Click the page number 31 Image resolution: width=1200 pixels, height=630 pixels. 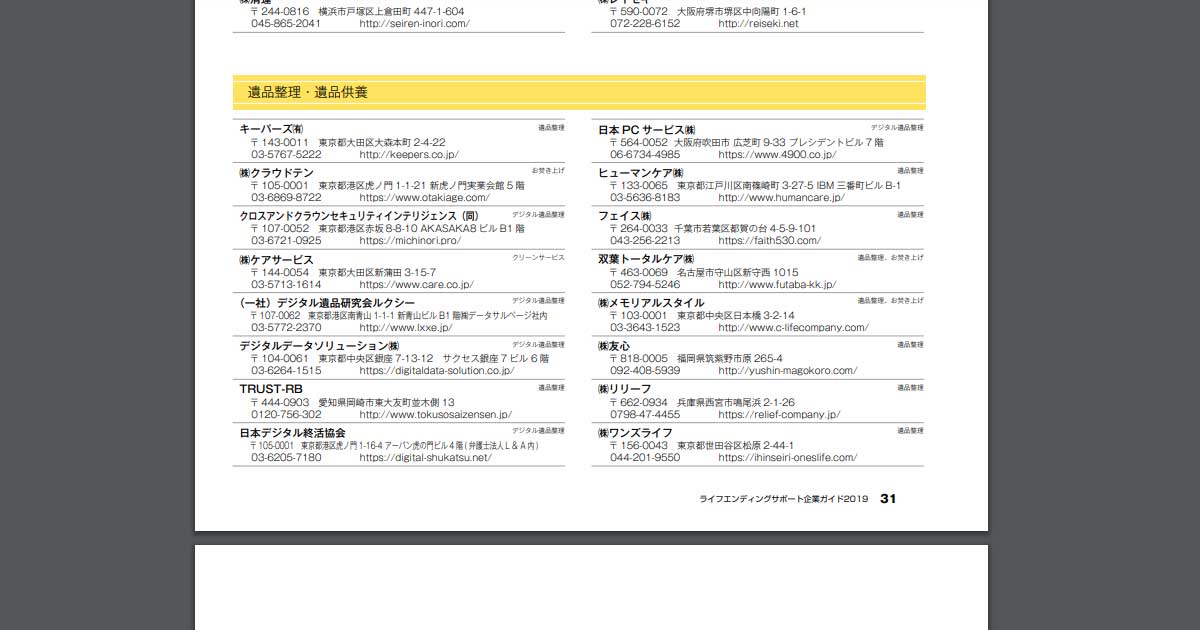coord(888,498)
